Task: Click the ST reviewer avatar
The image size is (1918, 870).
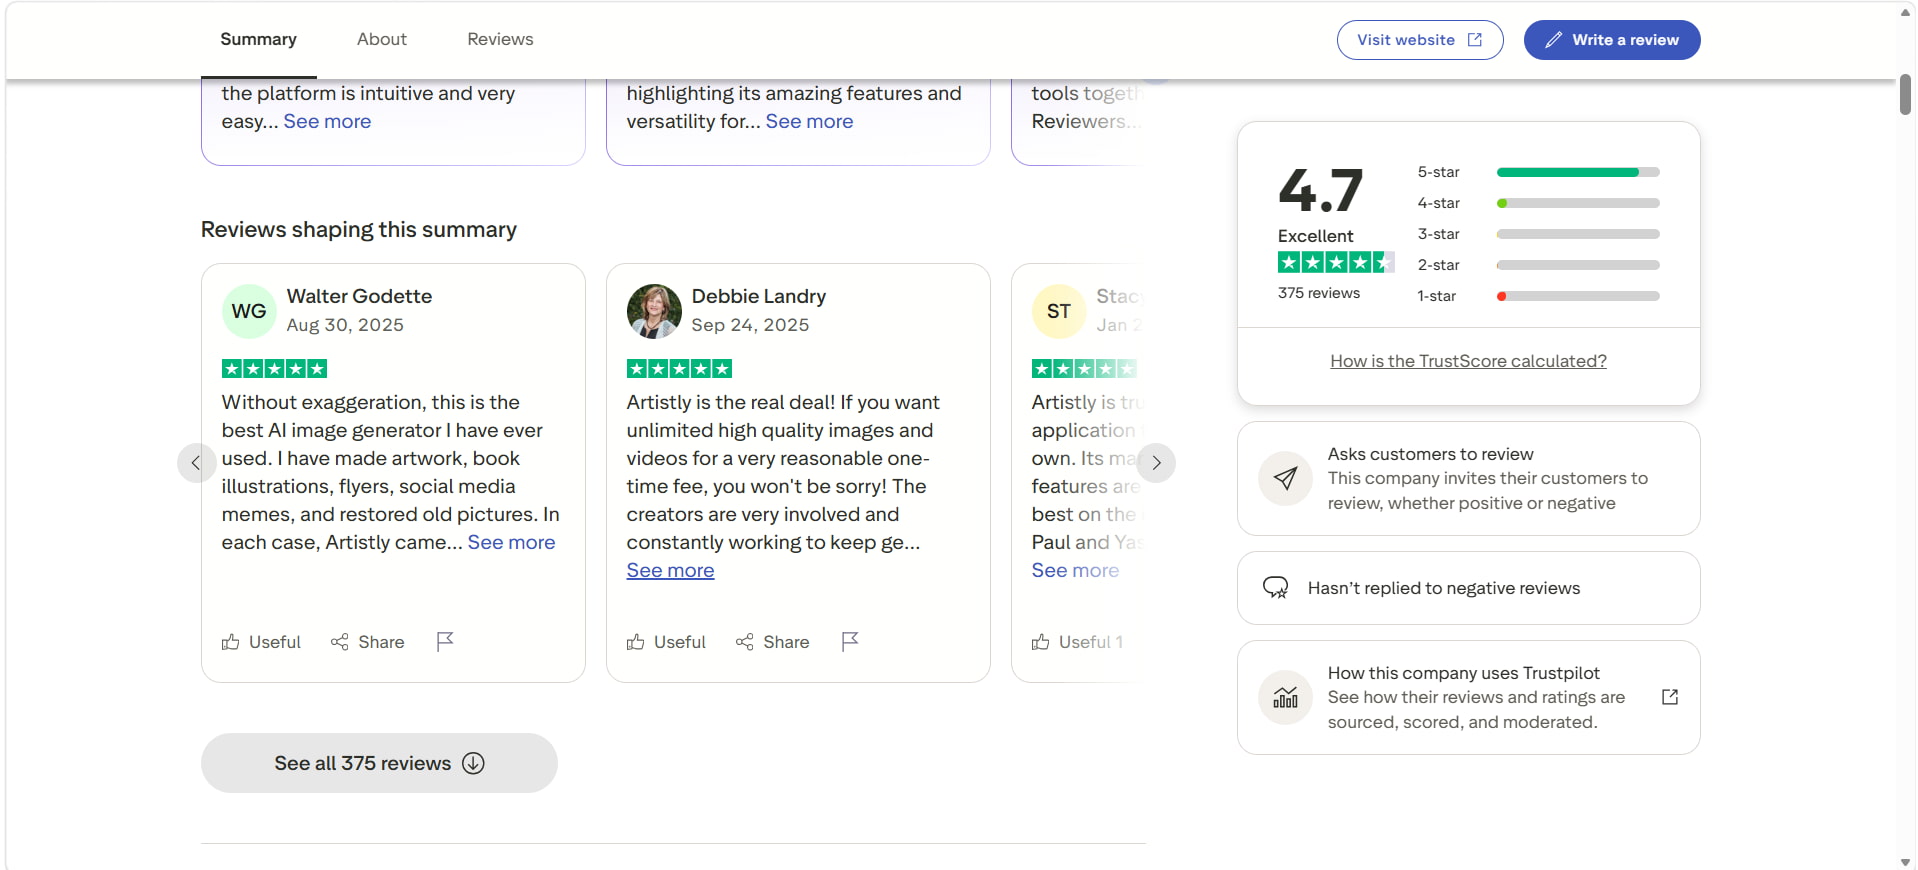Action: [x=1059, y=311]
